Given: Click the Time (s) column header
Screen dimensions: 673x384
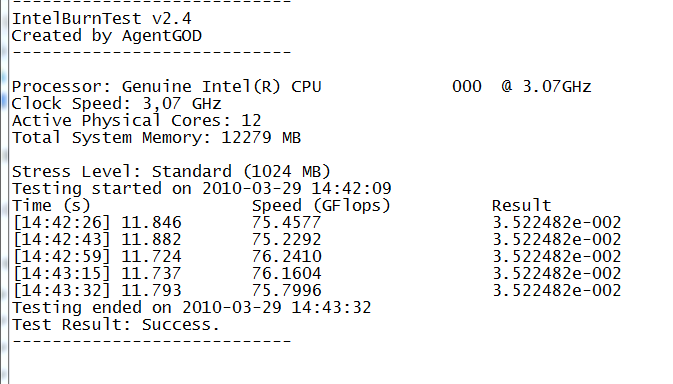Looking at the screenshot, I should click(51, 206).
